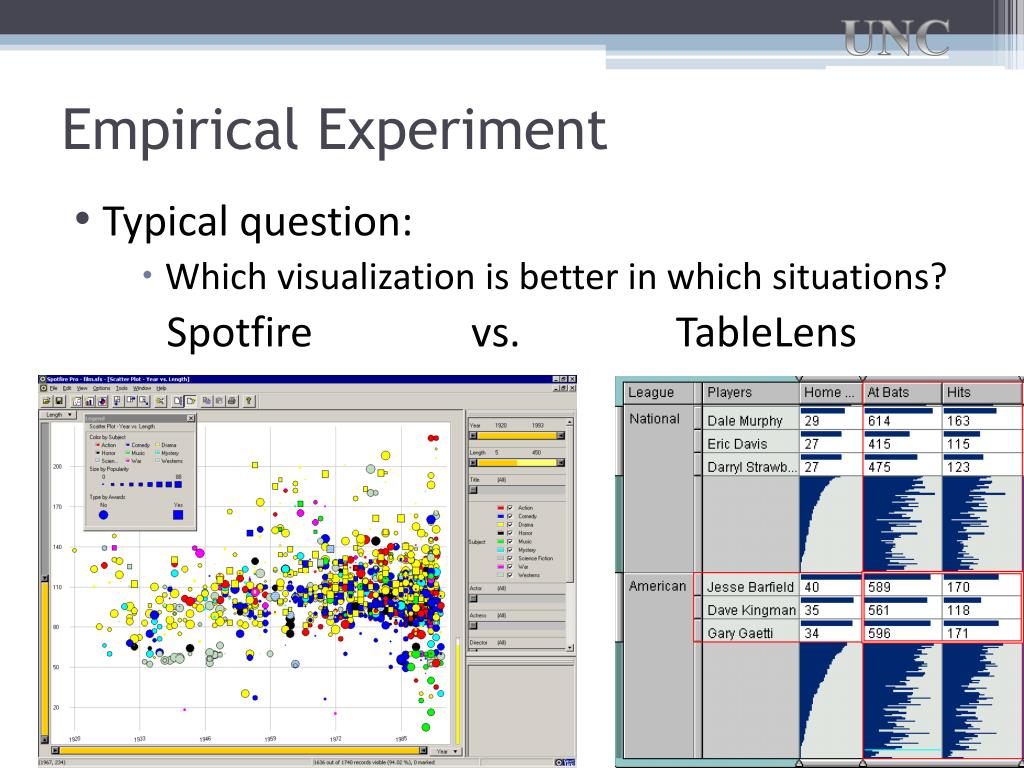The image size is (1024, 768).
Task: Open the File menu in Spotfire
Action: coord(54,388)
